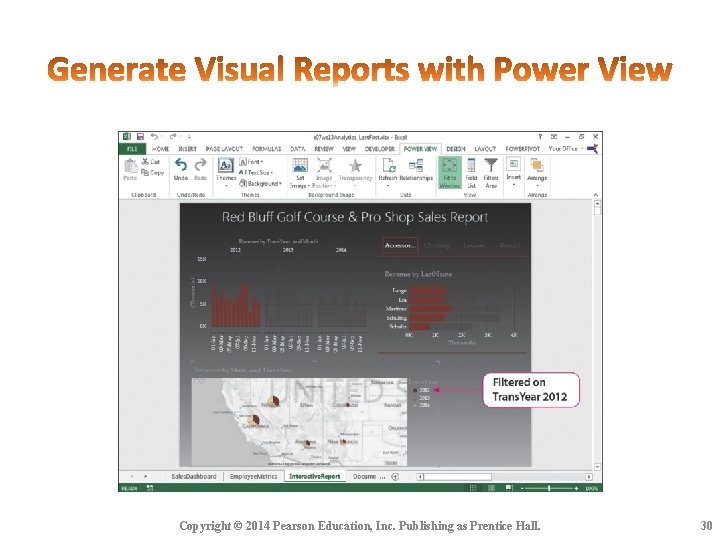Image resolution: width=720 pixels, height=540 pixels.
Task: Switch to the HOME ribbon tab
Action: 160,149
